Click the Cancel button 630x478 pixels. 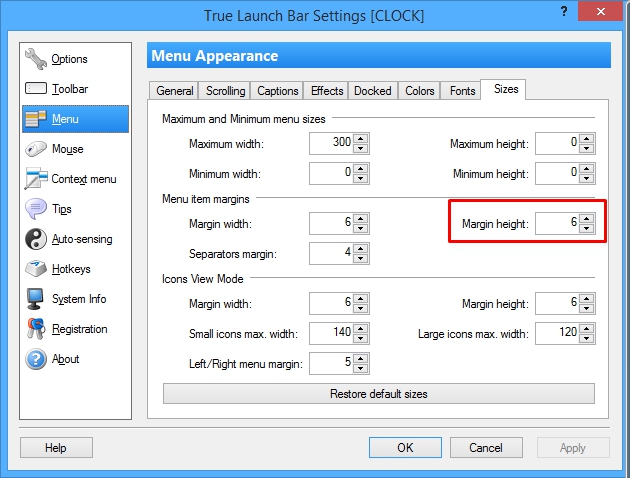click(486, 447)
